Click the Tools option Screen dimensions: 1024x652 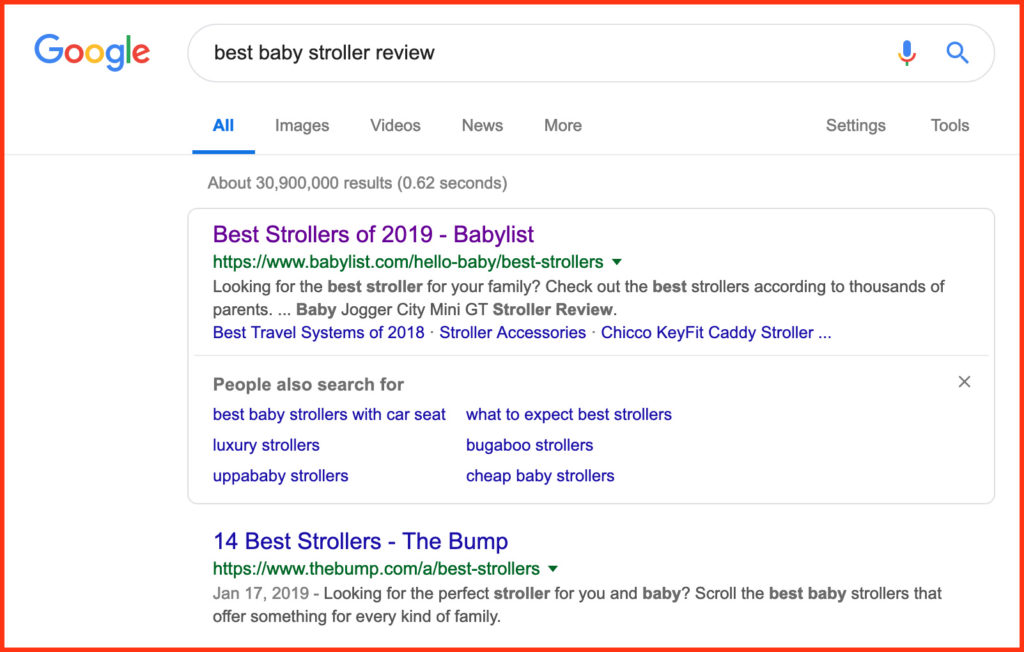pos(949,126)
